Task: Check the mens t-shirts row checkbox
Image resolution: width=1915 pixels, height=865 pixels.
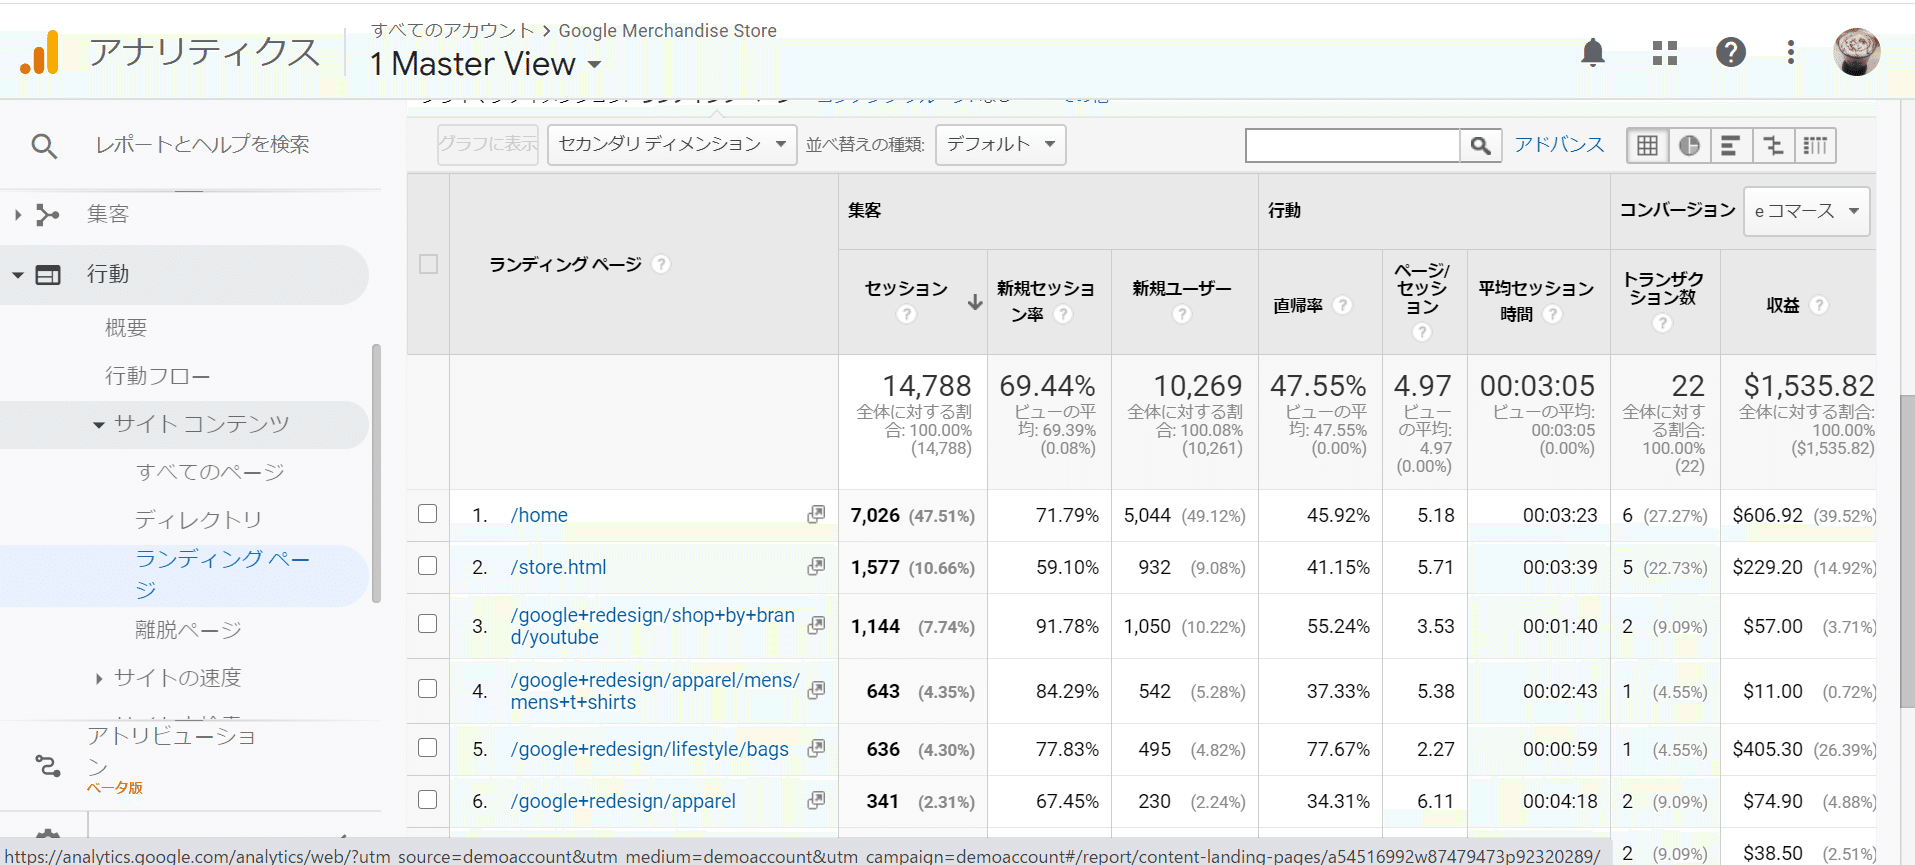Action: 428,689
